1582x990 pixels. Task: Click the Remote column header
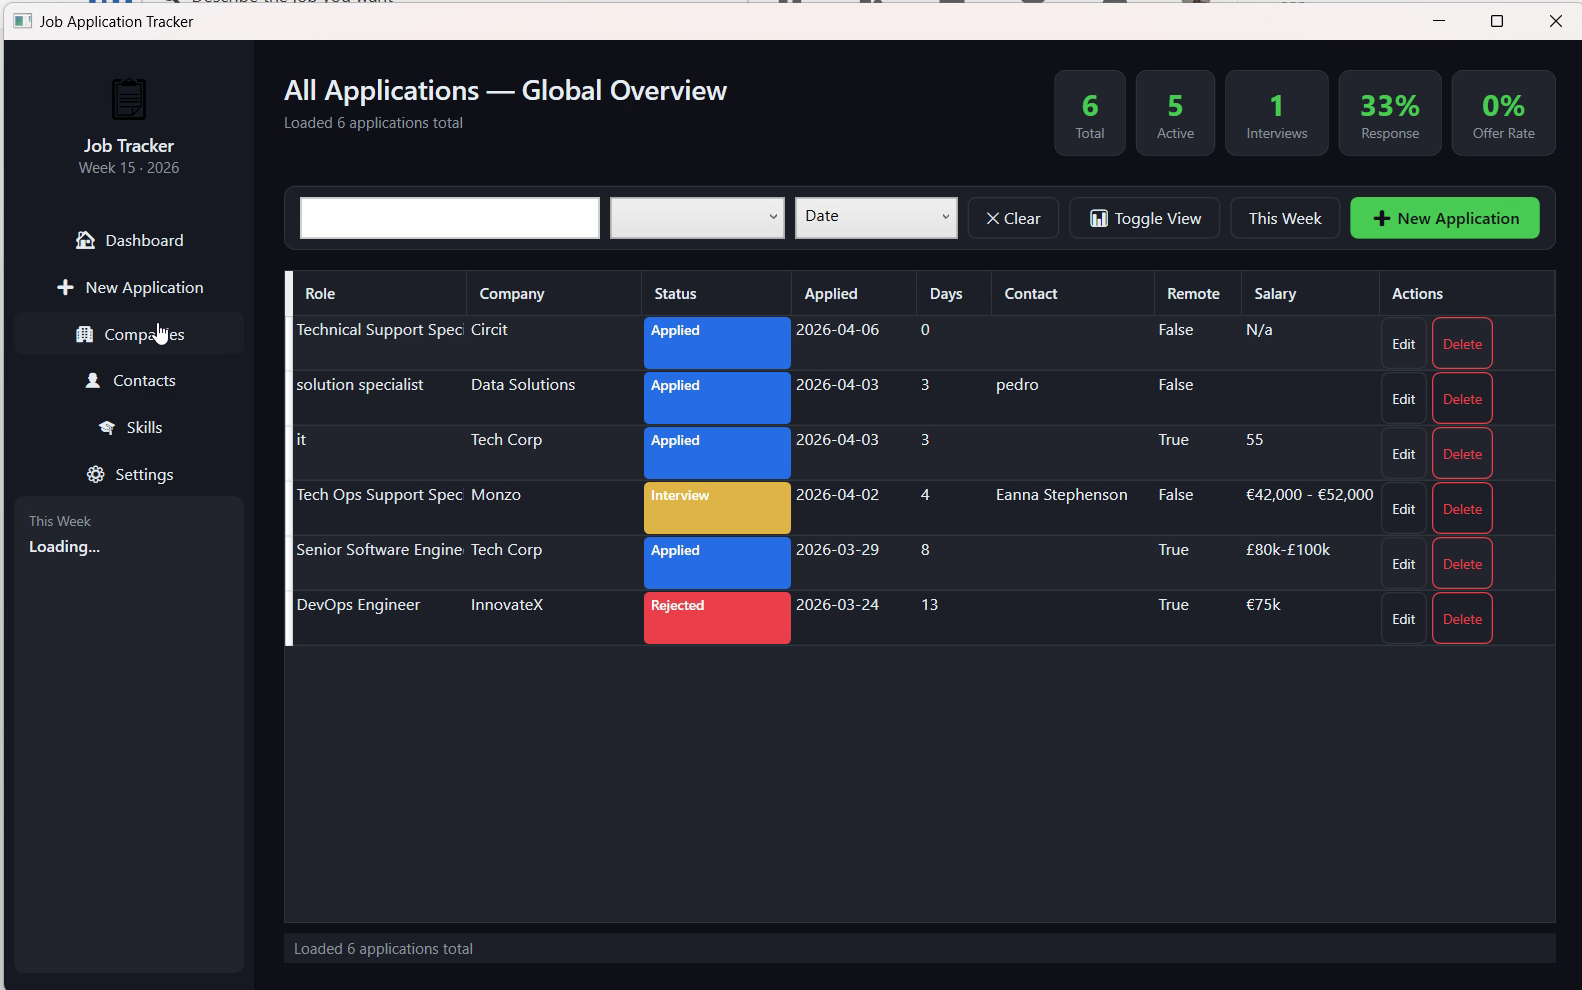(1198, 293)
